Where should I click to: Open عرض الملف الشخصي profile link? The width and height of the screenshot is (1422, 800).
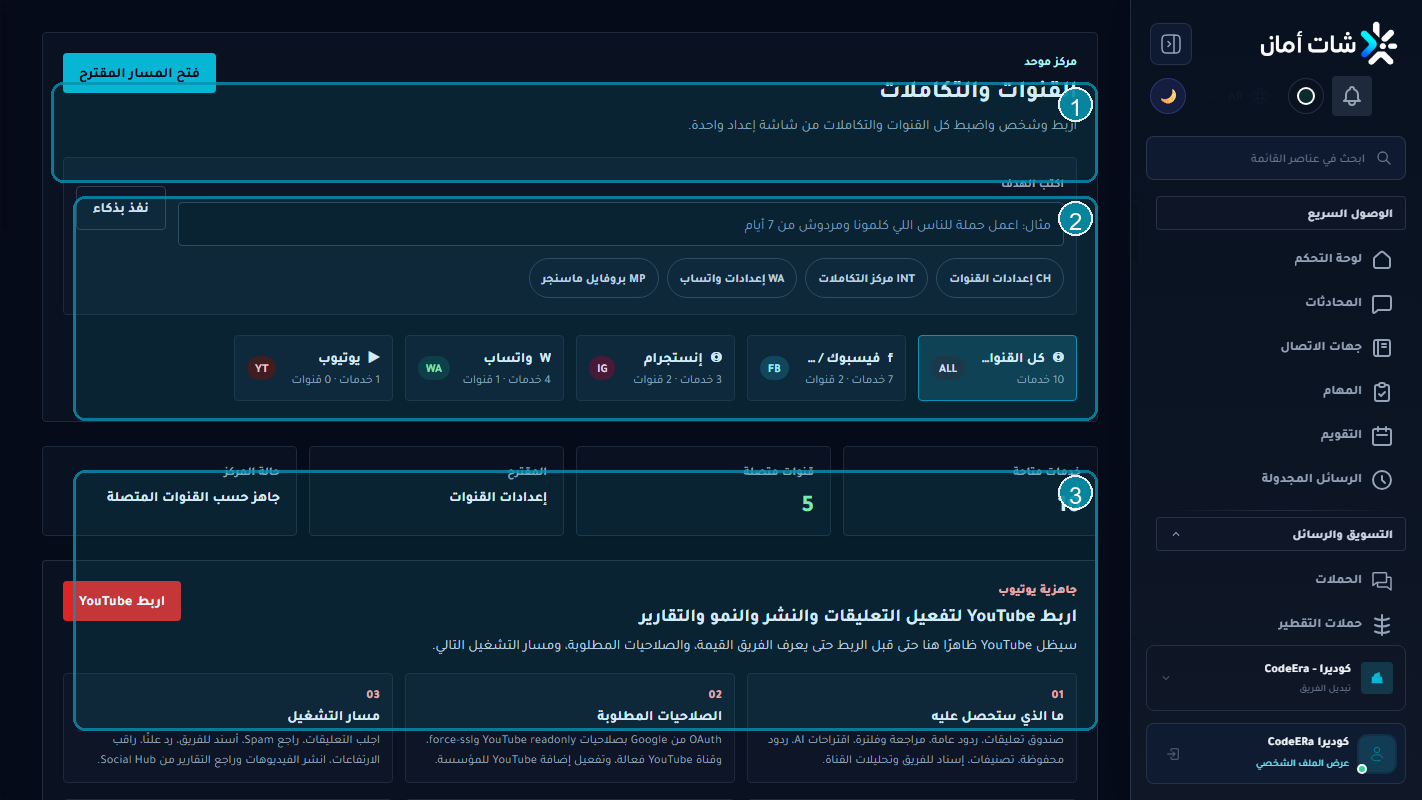(1303, 763)
